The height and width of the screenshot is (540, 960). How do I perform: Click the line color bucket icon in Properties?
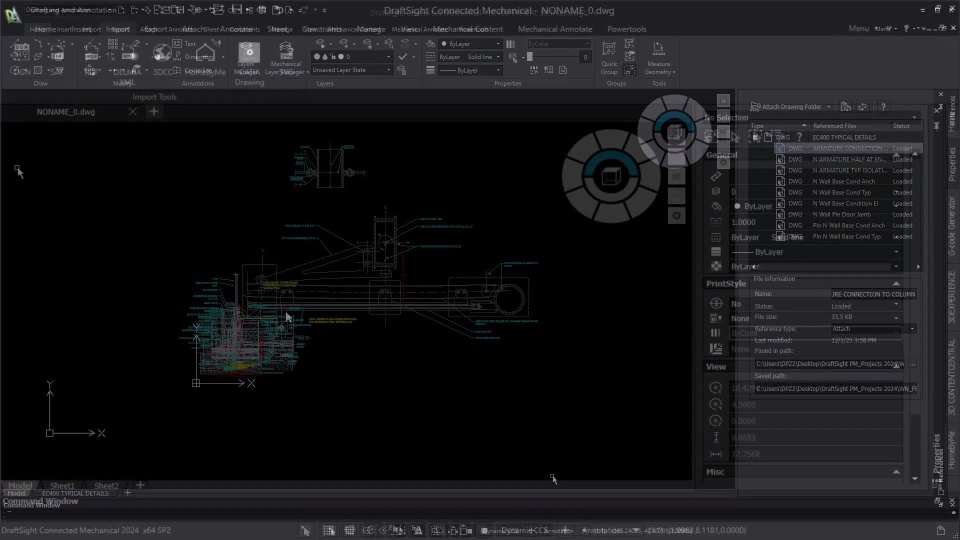(430, 43)
